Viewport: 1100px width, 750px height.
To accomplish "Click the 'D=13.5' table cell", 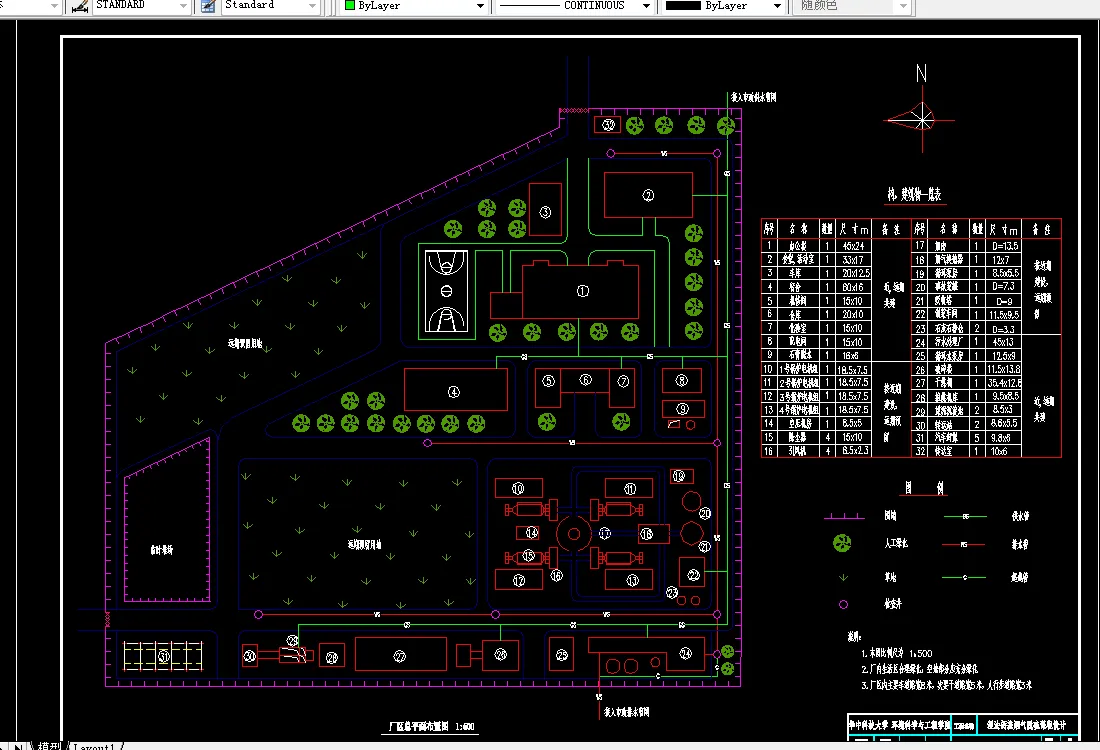I will [1005, 246].
